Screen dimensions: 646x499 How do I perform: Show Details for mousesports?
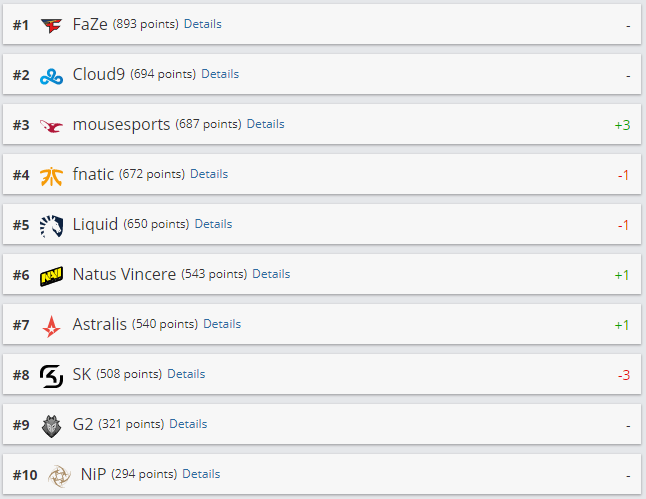pyautogui.click(x=265, y=124)
